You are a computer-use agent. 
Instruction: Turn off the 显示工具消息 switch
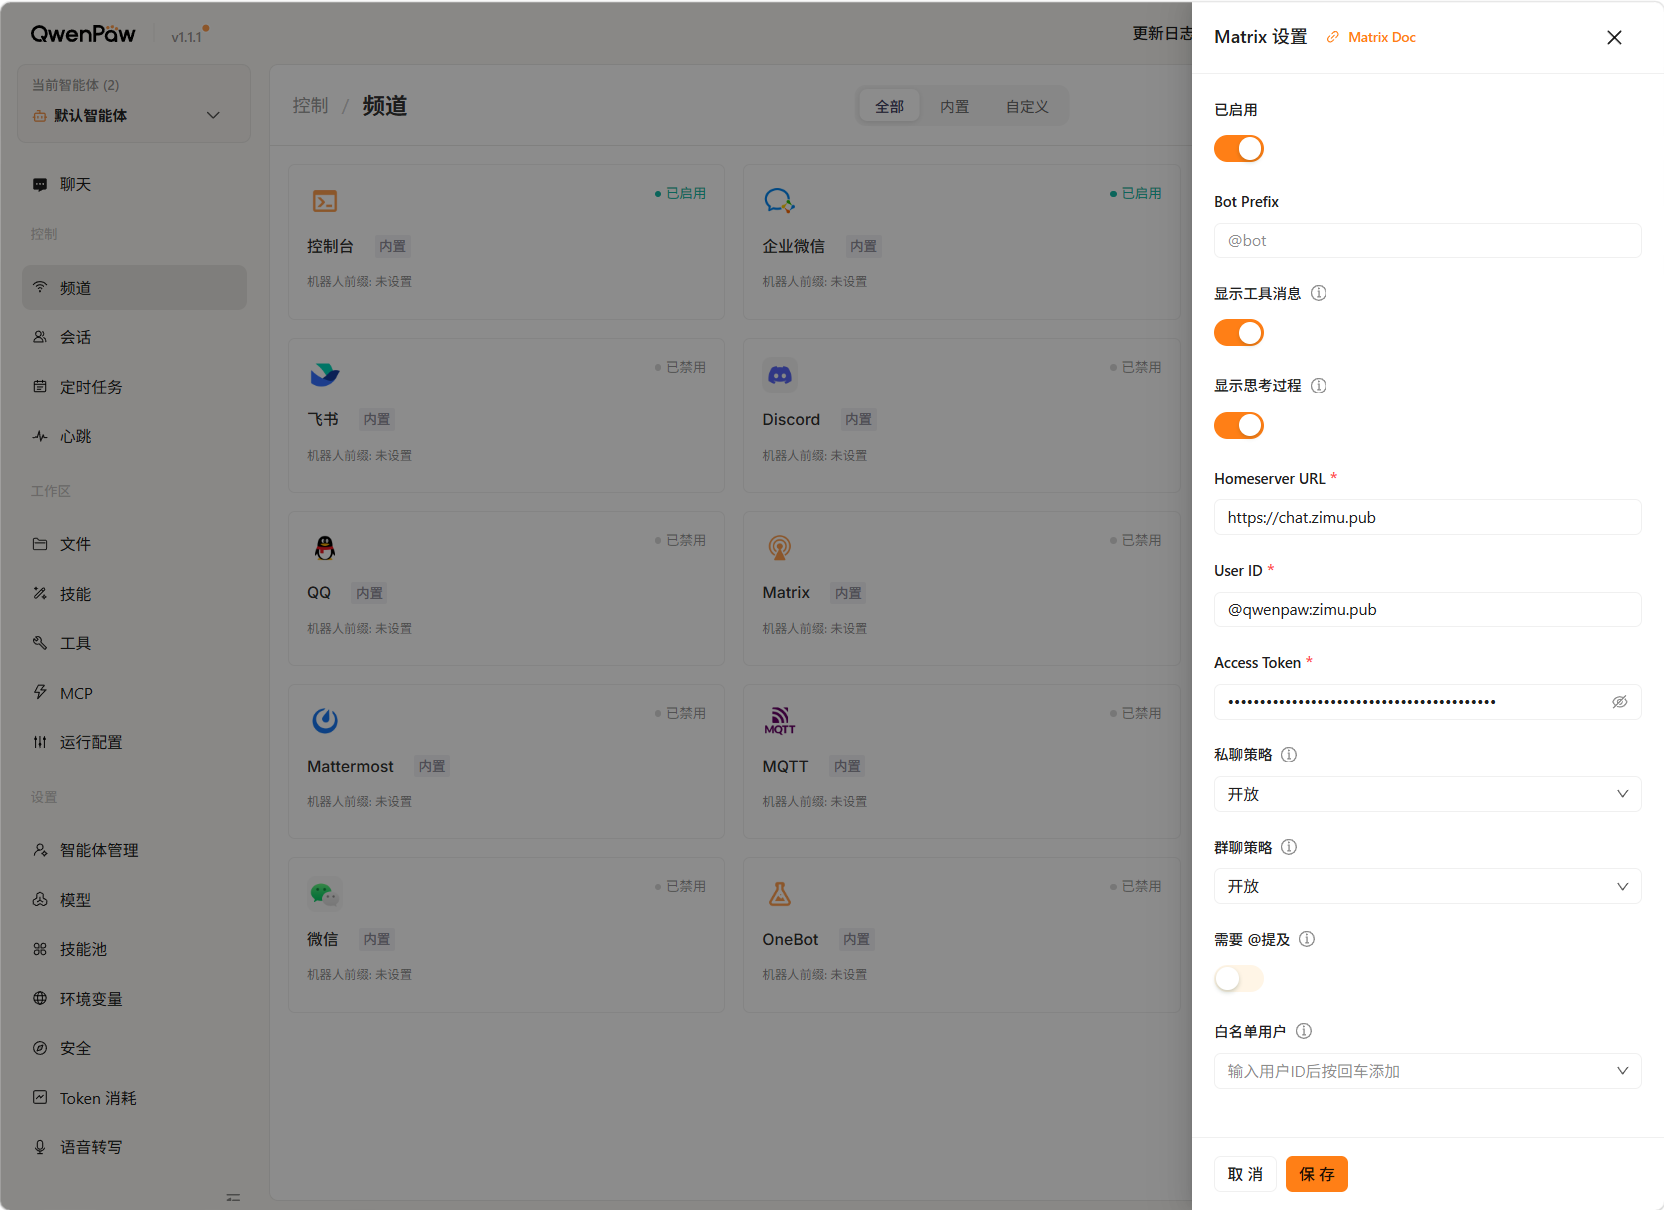point(1239,333)
